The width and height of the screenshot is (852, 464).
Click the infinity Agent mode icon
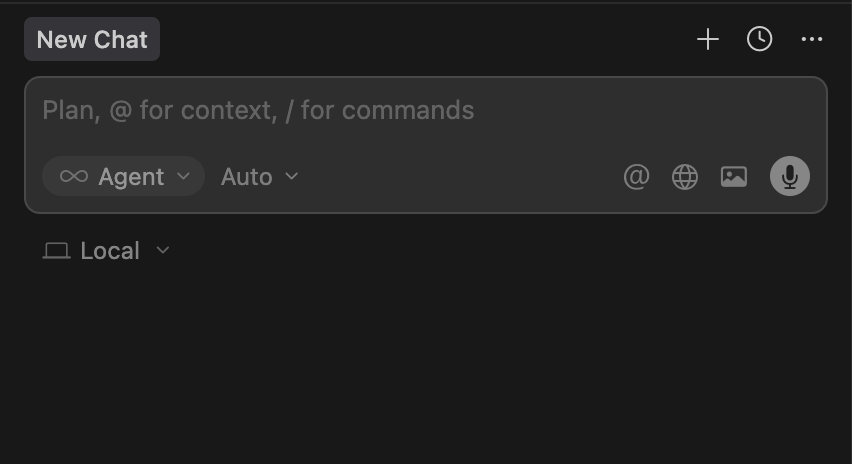coord(73,177)
